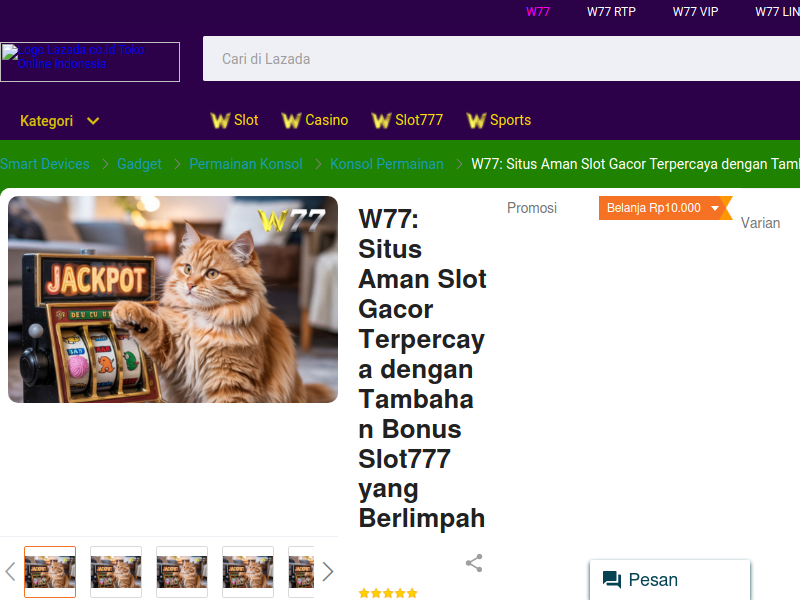This screenshot has height=600, width=800.
Task: Expand the Kategori dropdown
Action: click(x=59, y=121)
